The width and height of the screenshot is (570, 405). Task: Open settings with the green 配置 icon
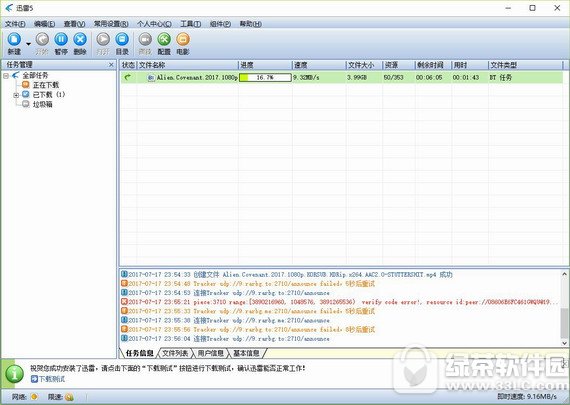[164, 39]
